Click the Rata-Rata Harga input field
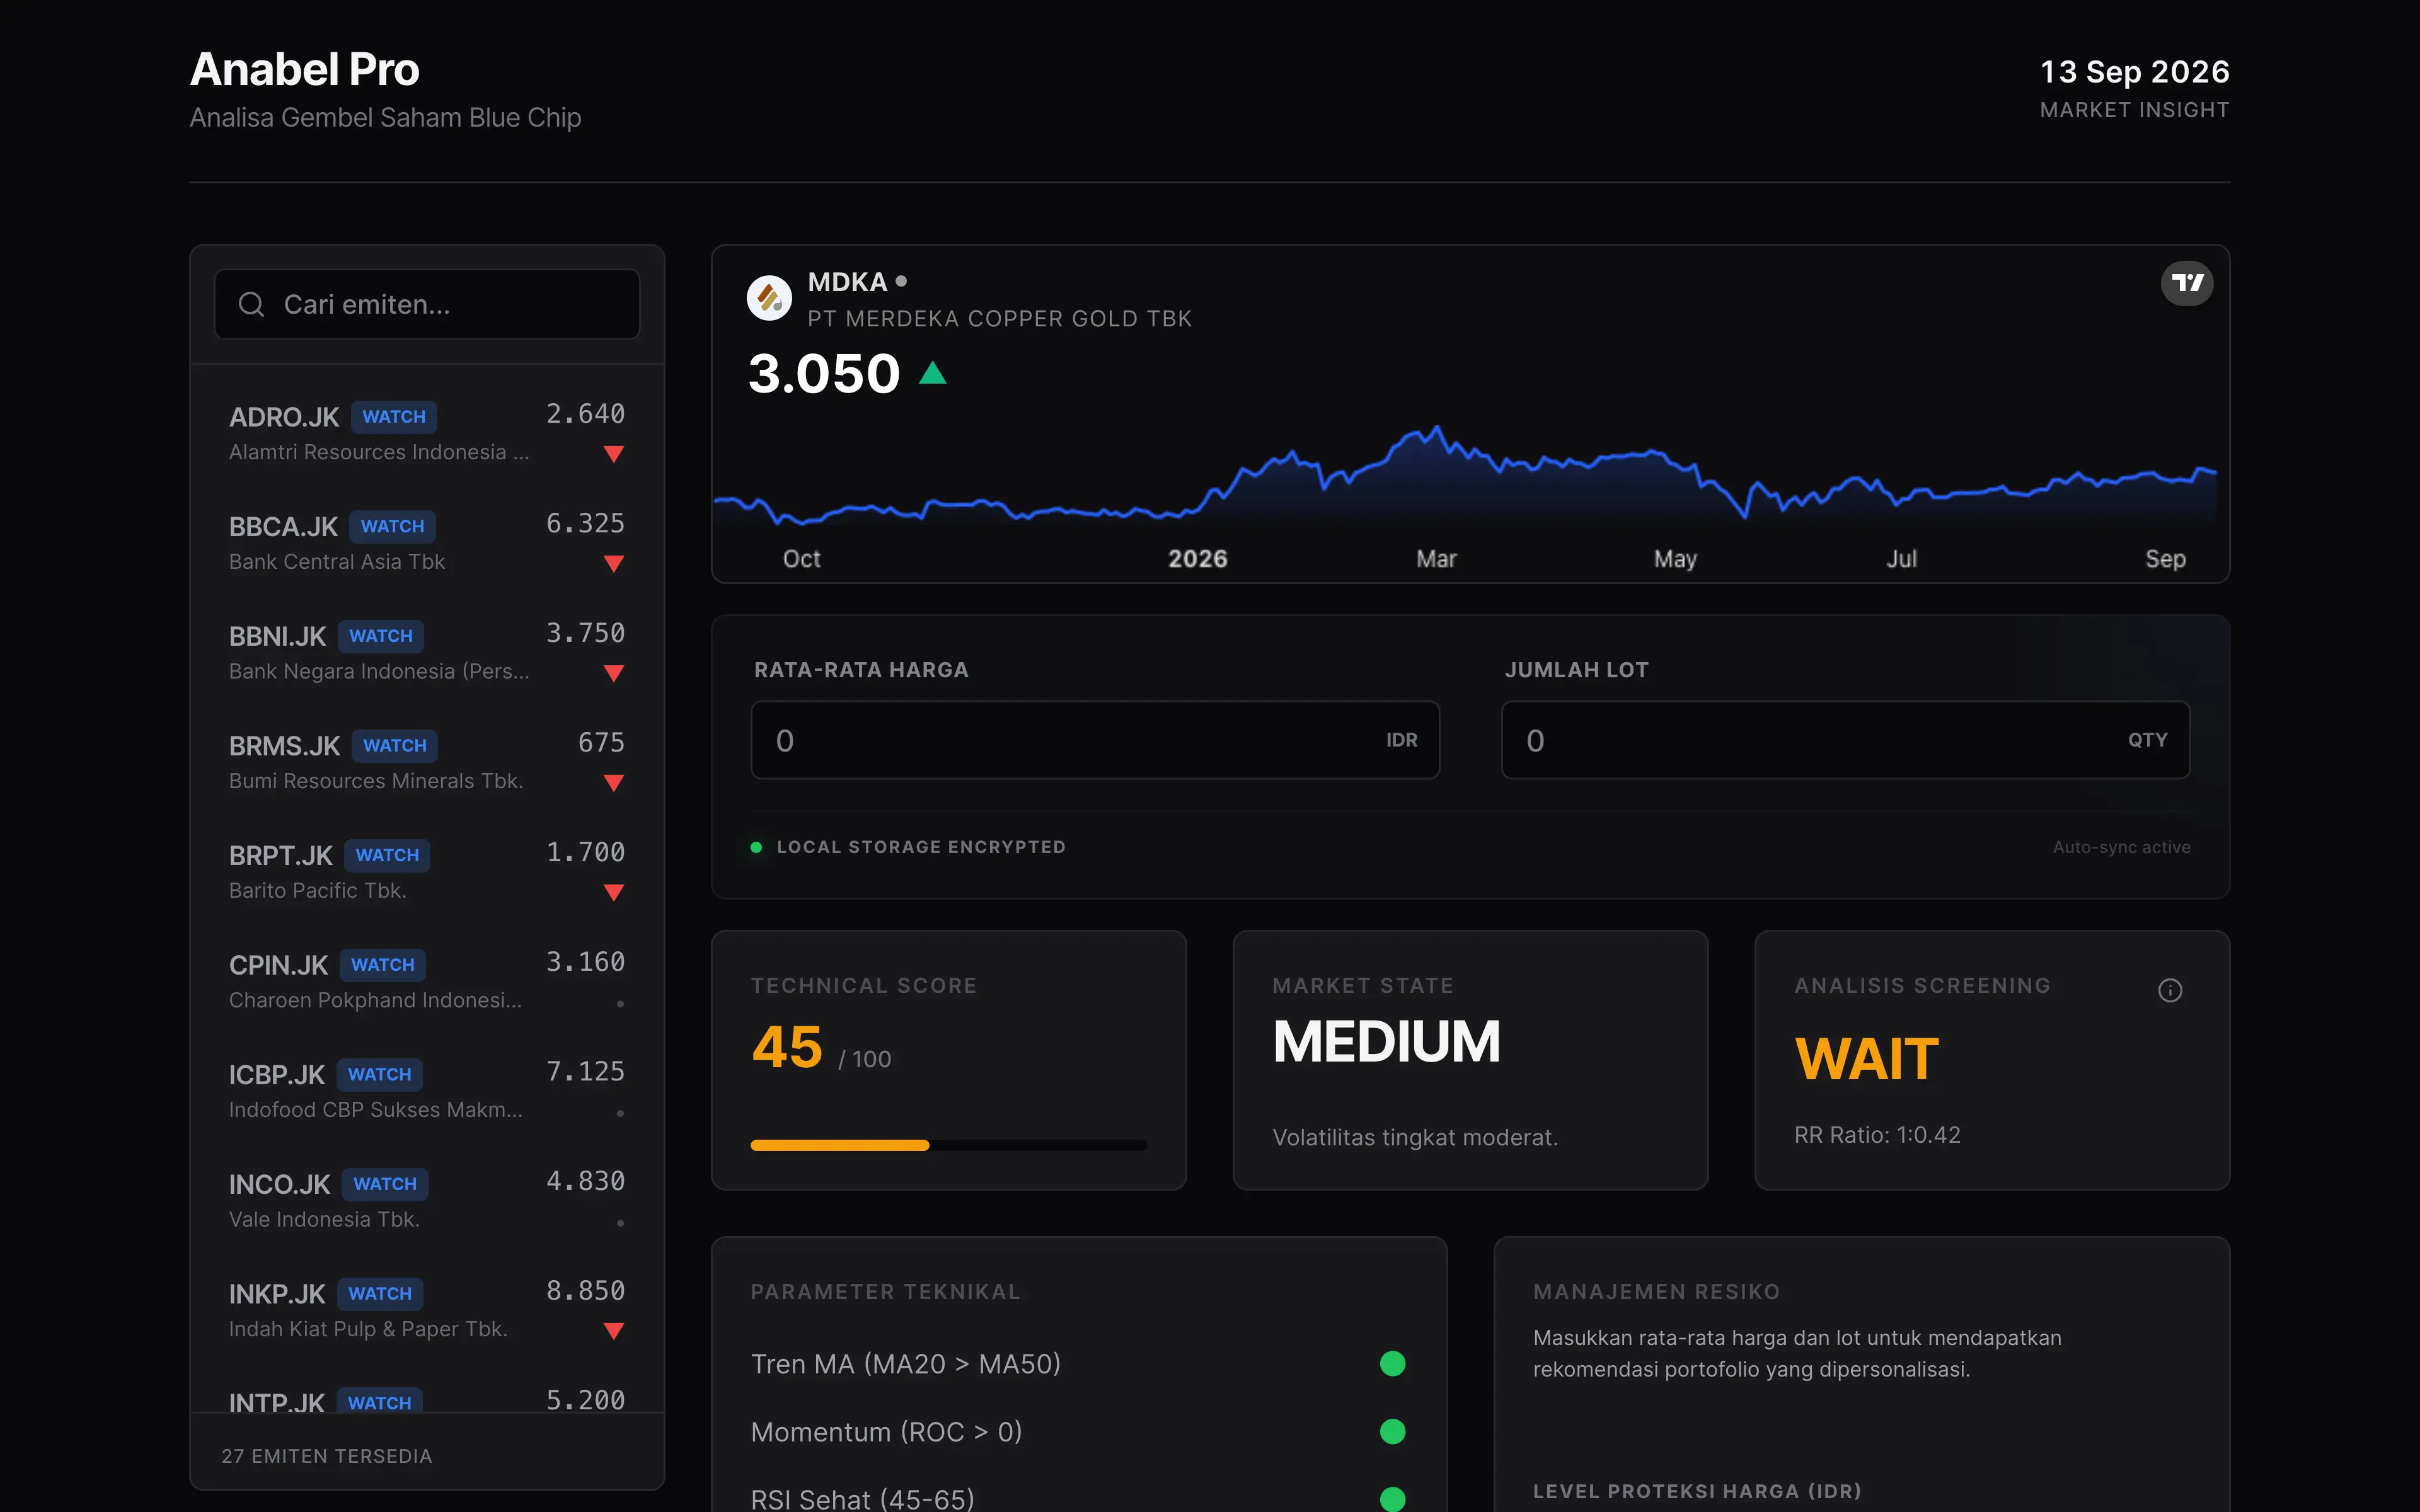2420x1512 pixels. tap(1095, 740)
